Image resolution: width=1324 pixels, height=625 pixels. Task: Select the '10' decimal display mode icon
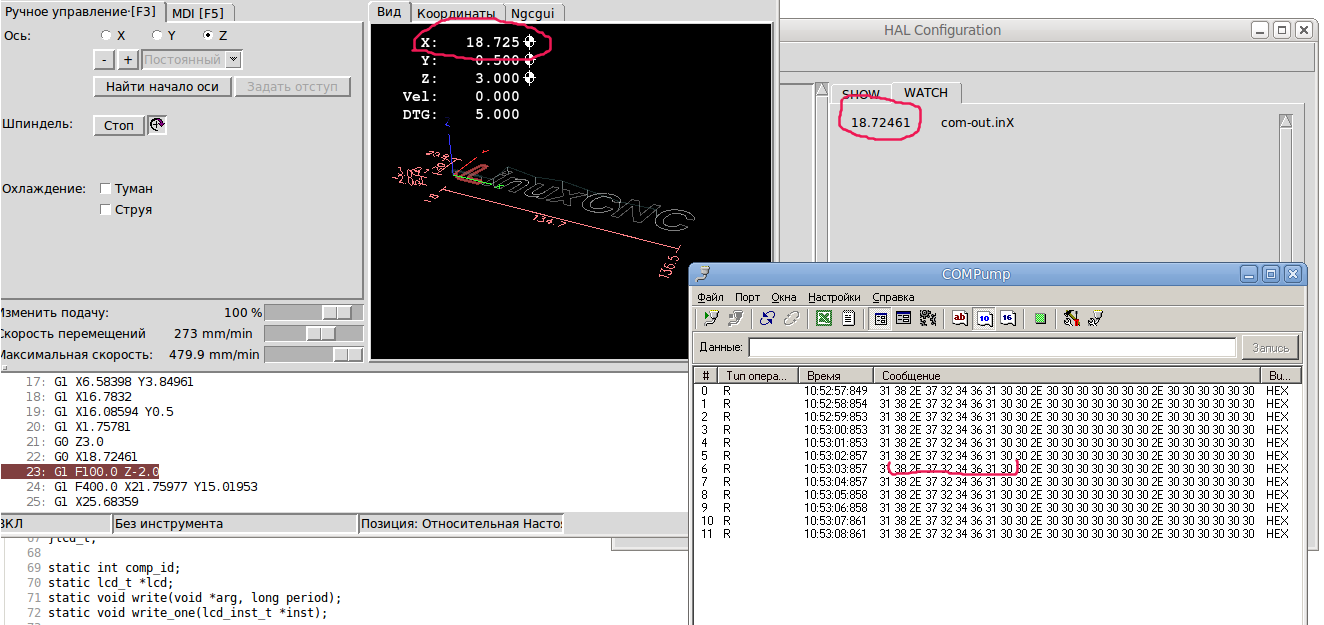pos(984,318)
